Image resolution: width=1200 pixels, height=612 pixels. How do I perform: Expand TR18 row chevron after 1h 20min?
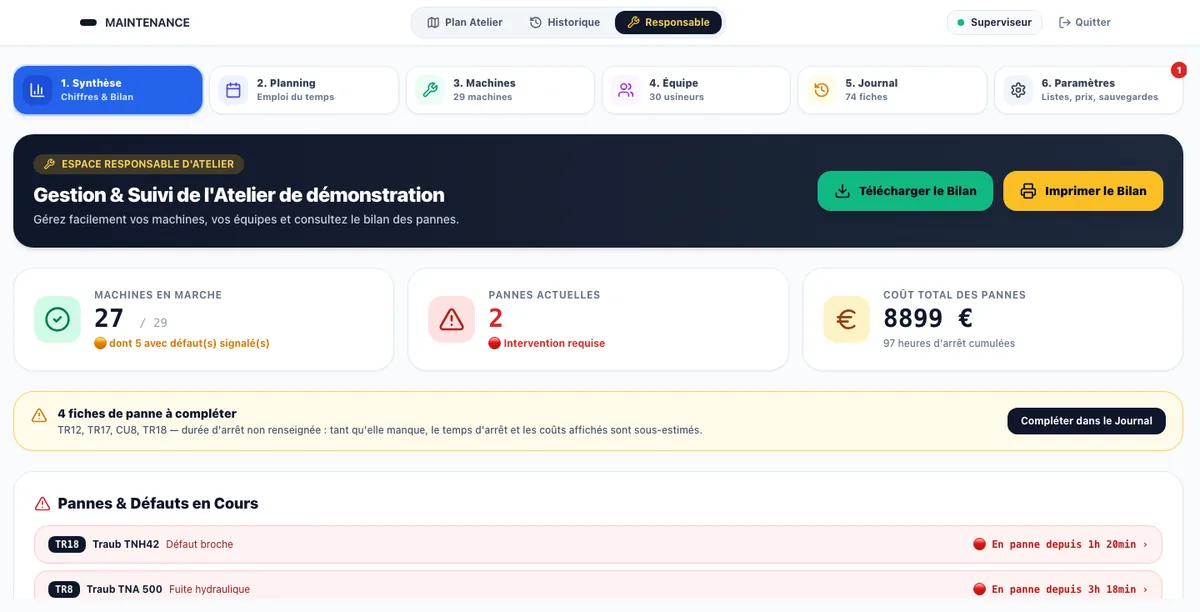(x=1146, y=544)
